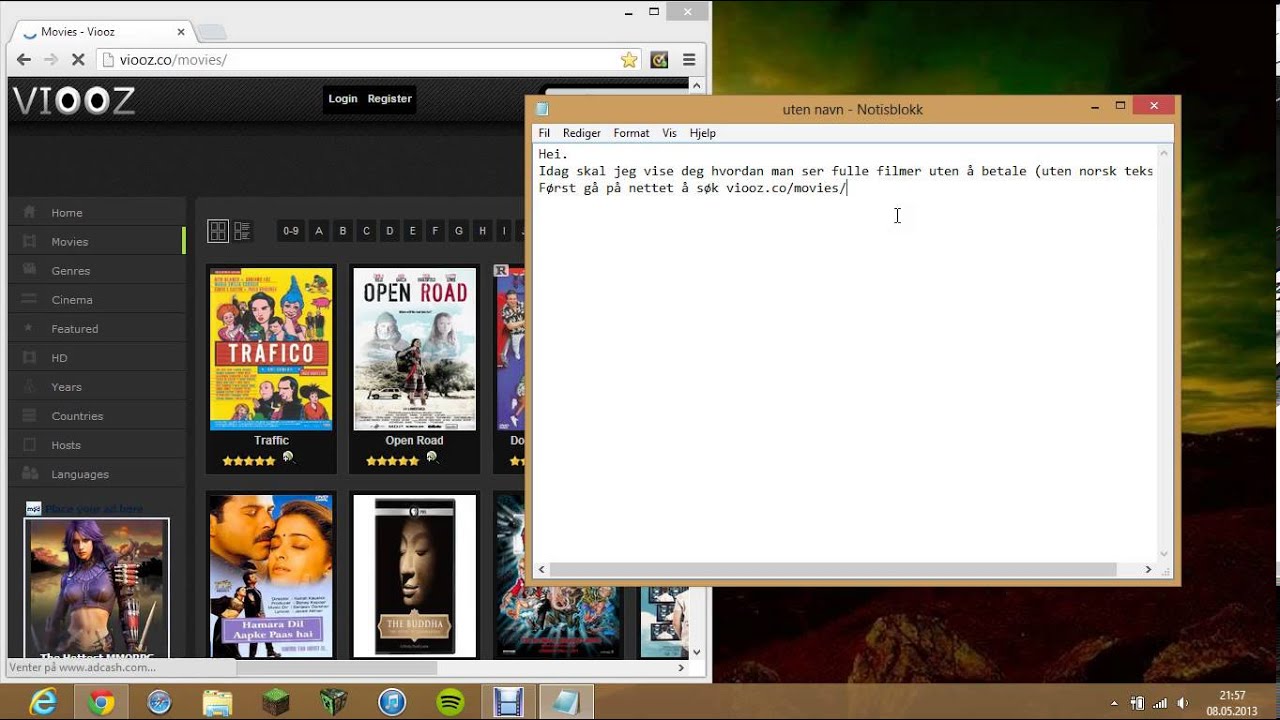This screenshot has height=720, width=1280.
Task: Filter movies by letter E
Action: click(413, 231)
